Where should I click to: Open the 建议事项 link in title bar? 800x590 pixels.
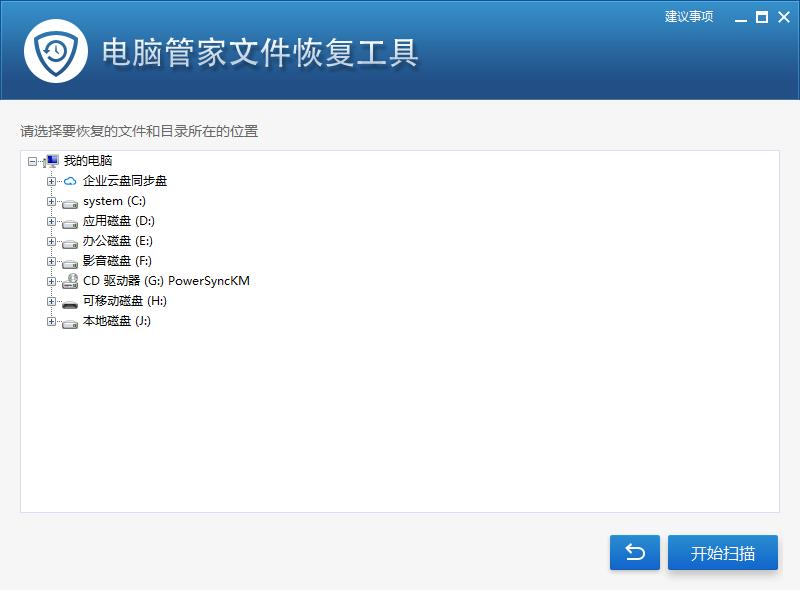[x=689, y=17]
